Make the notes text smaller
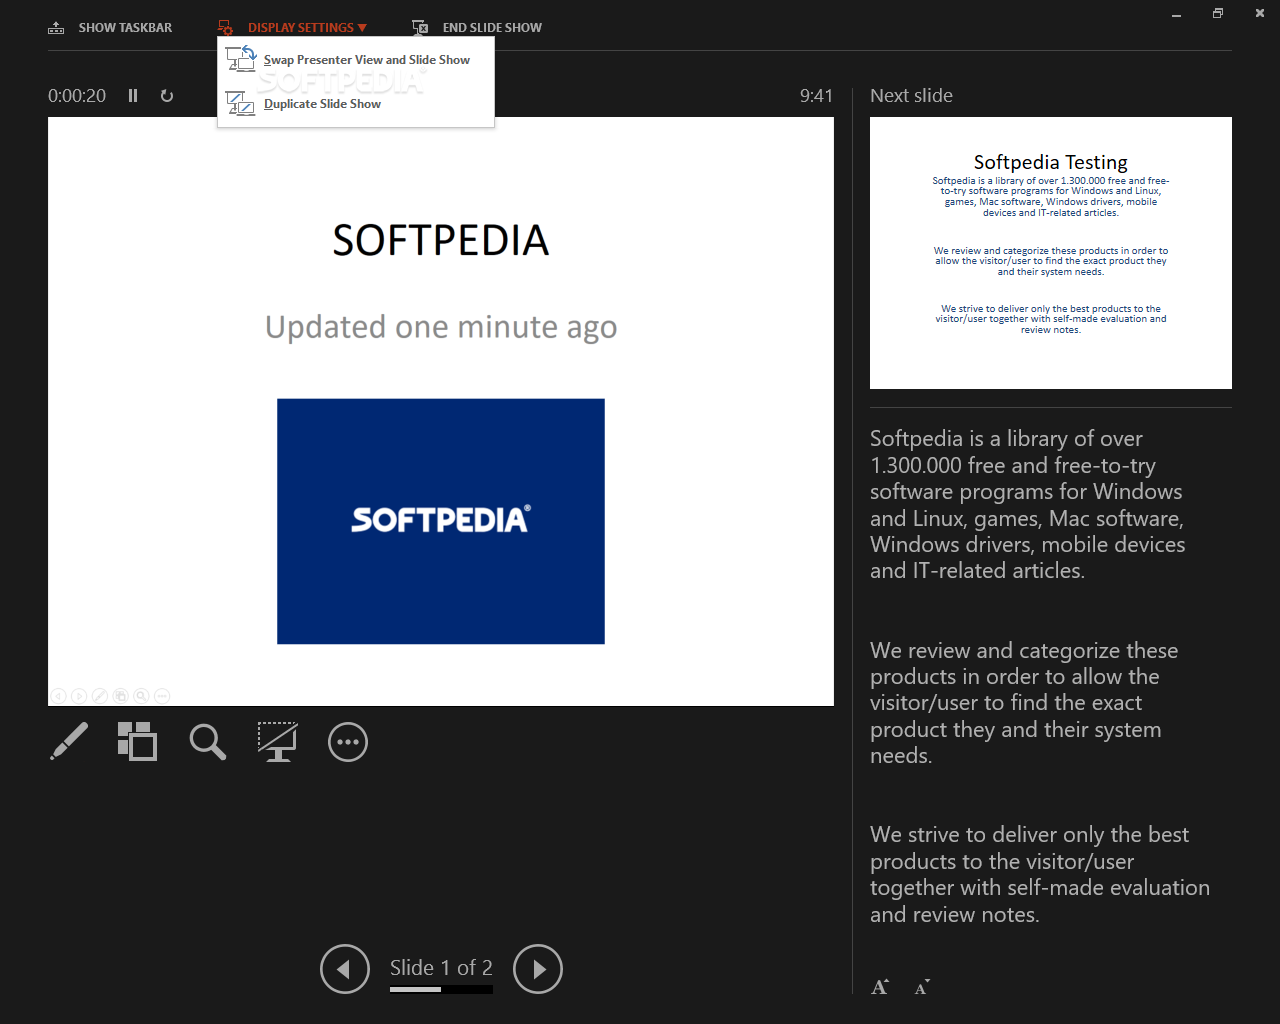1280x1024 pixels. point(922,987)
